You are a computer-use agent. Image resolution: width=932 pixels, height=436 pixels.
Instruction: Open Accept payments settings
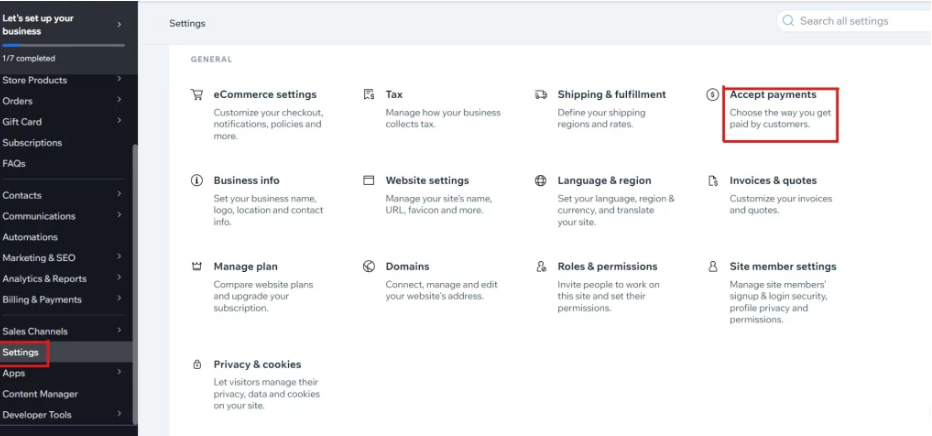click(773, 94)
